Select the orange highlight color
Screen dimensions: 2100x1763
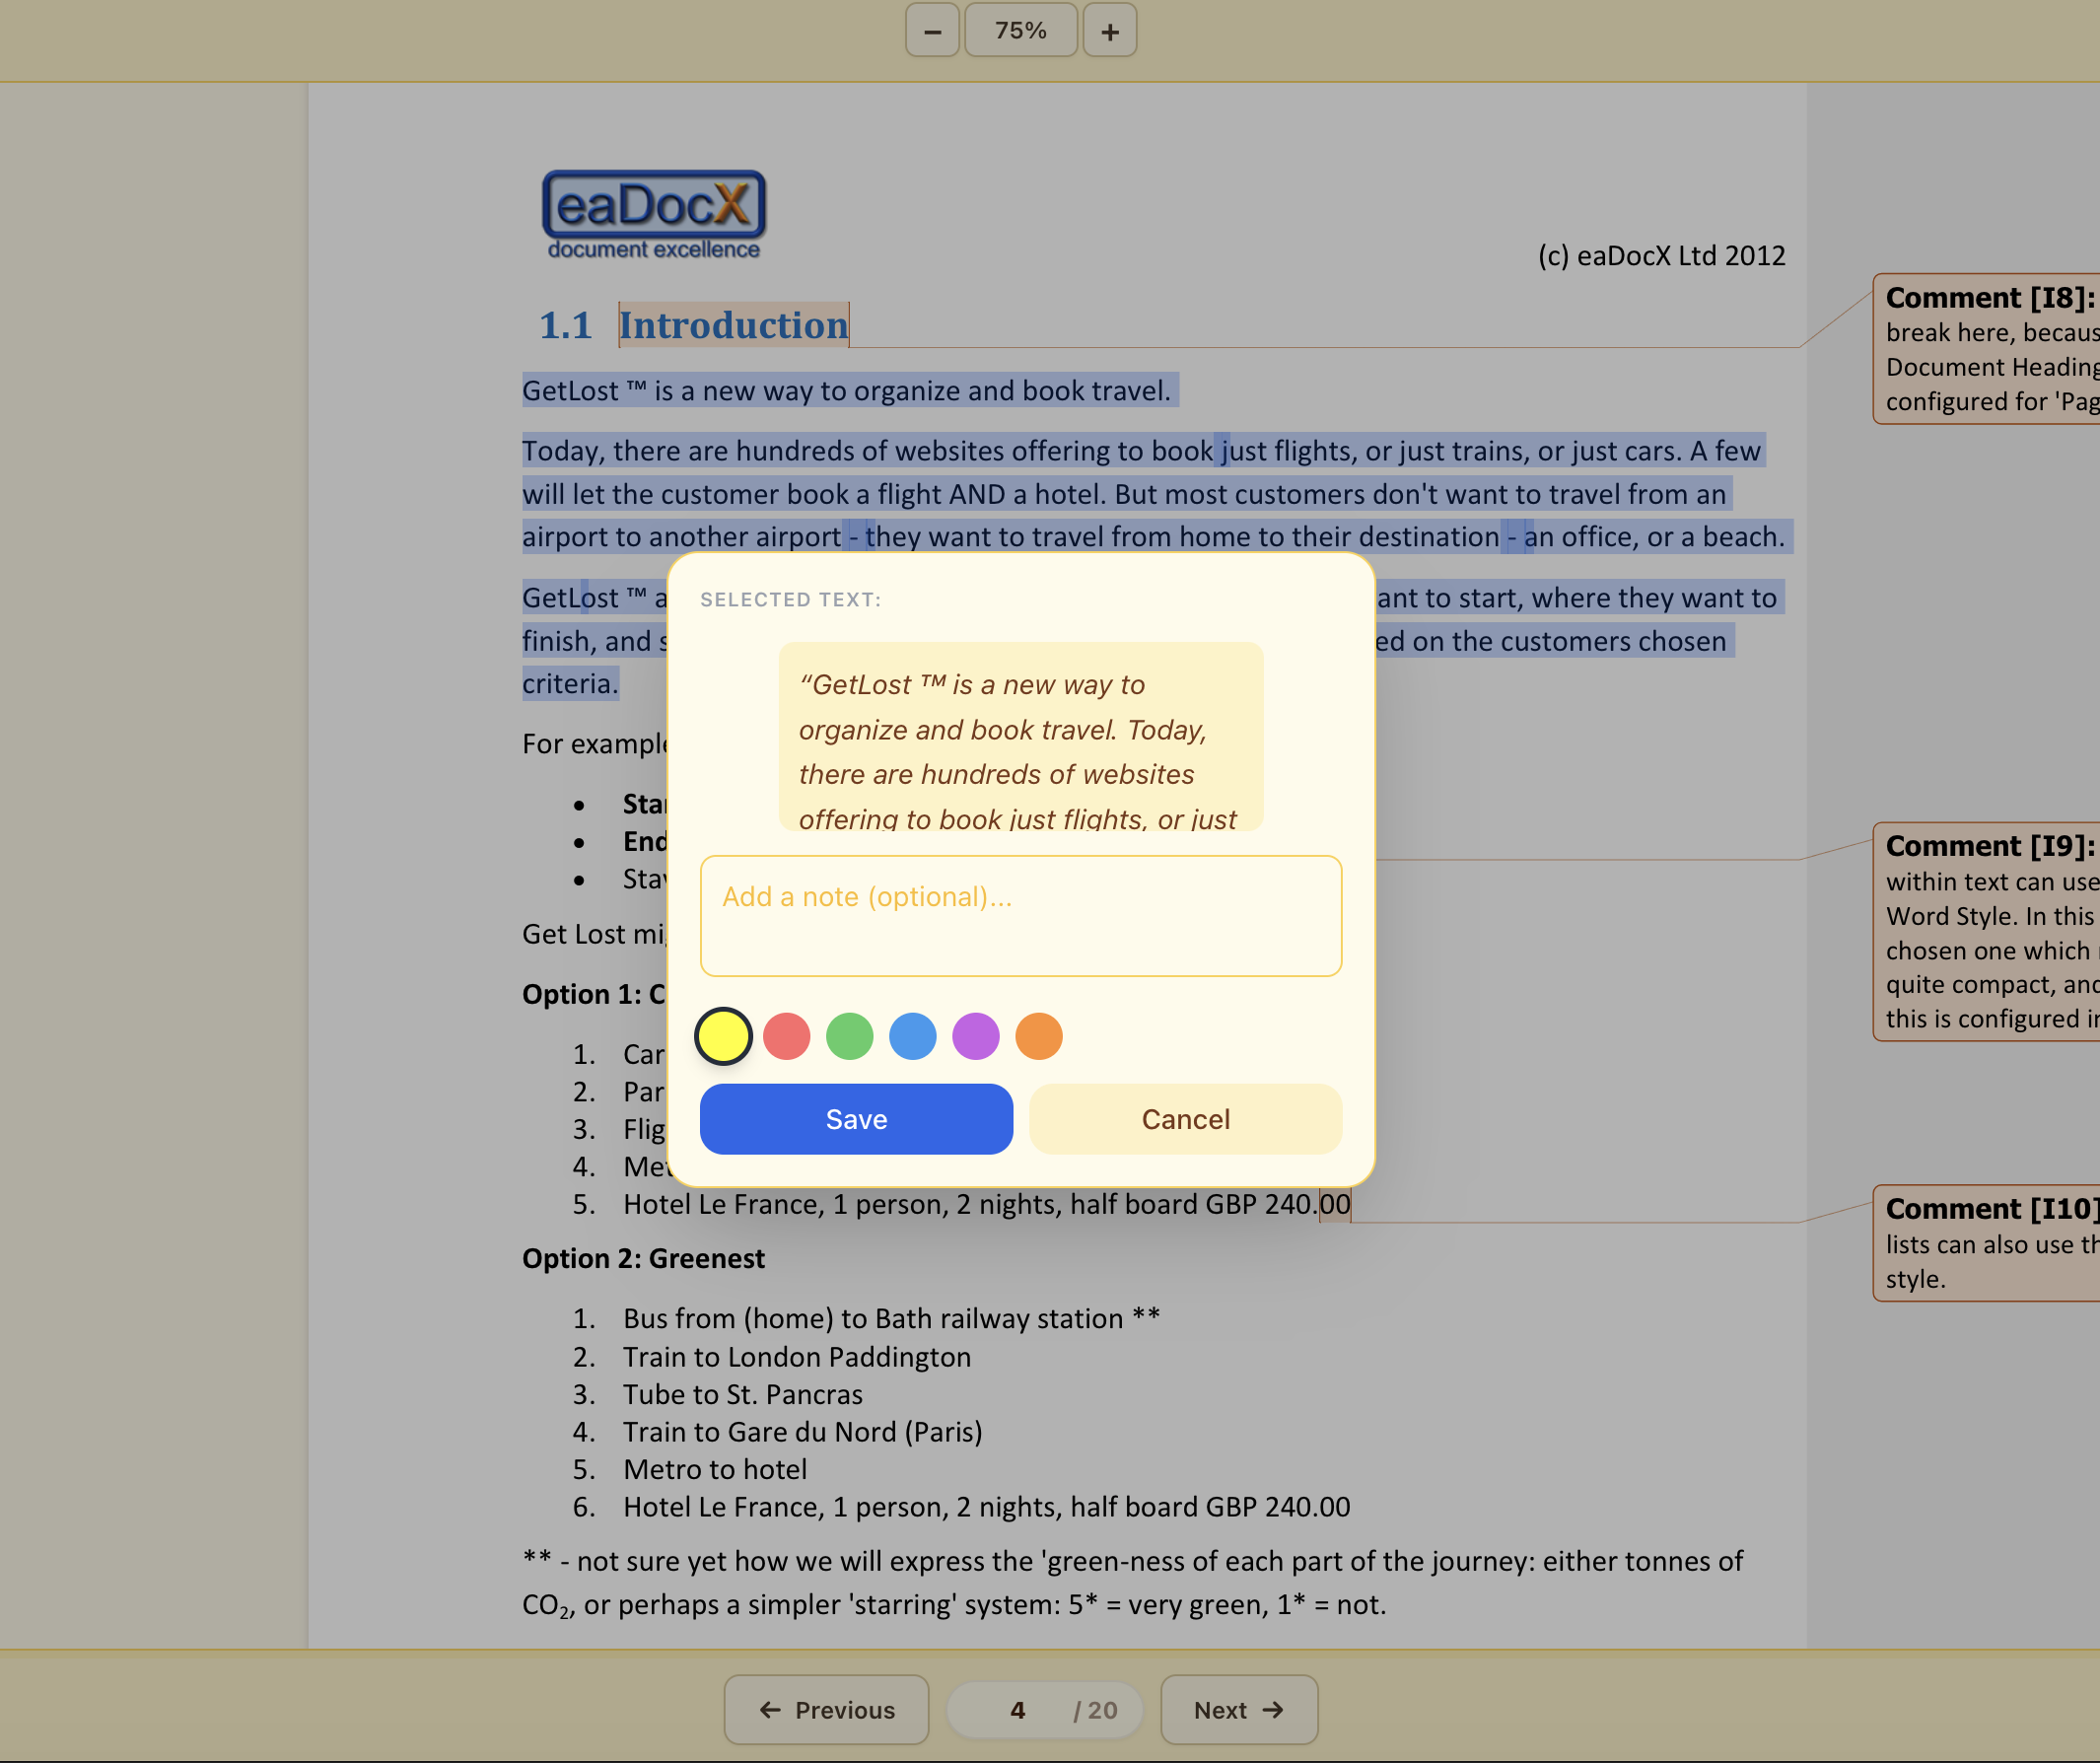[x=1038, y=1036]
